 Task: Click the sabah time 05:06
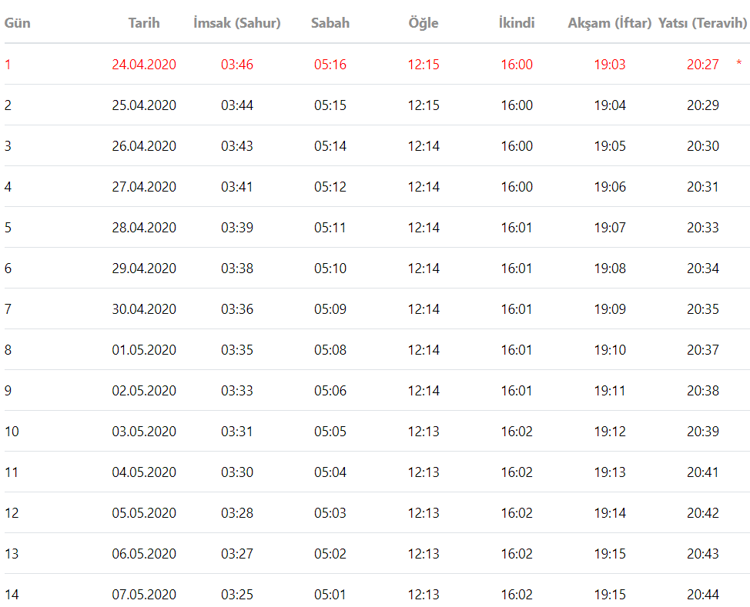[x=330, y=391]
